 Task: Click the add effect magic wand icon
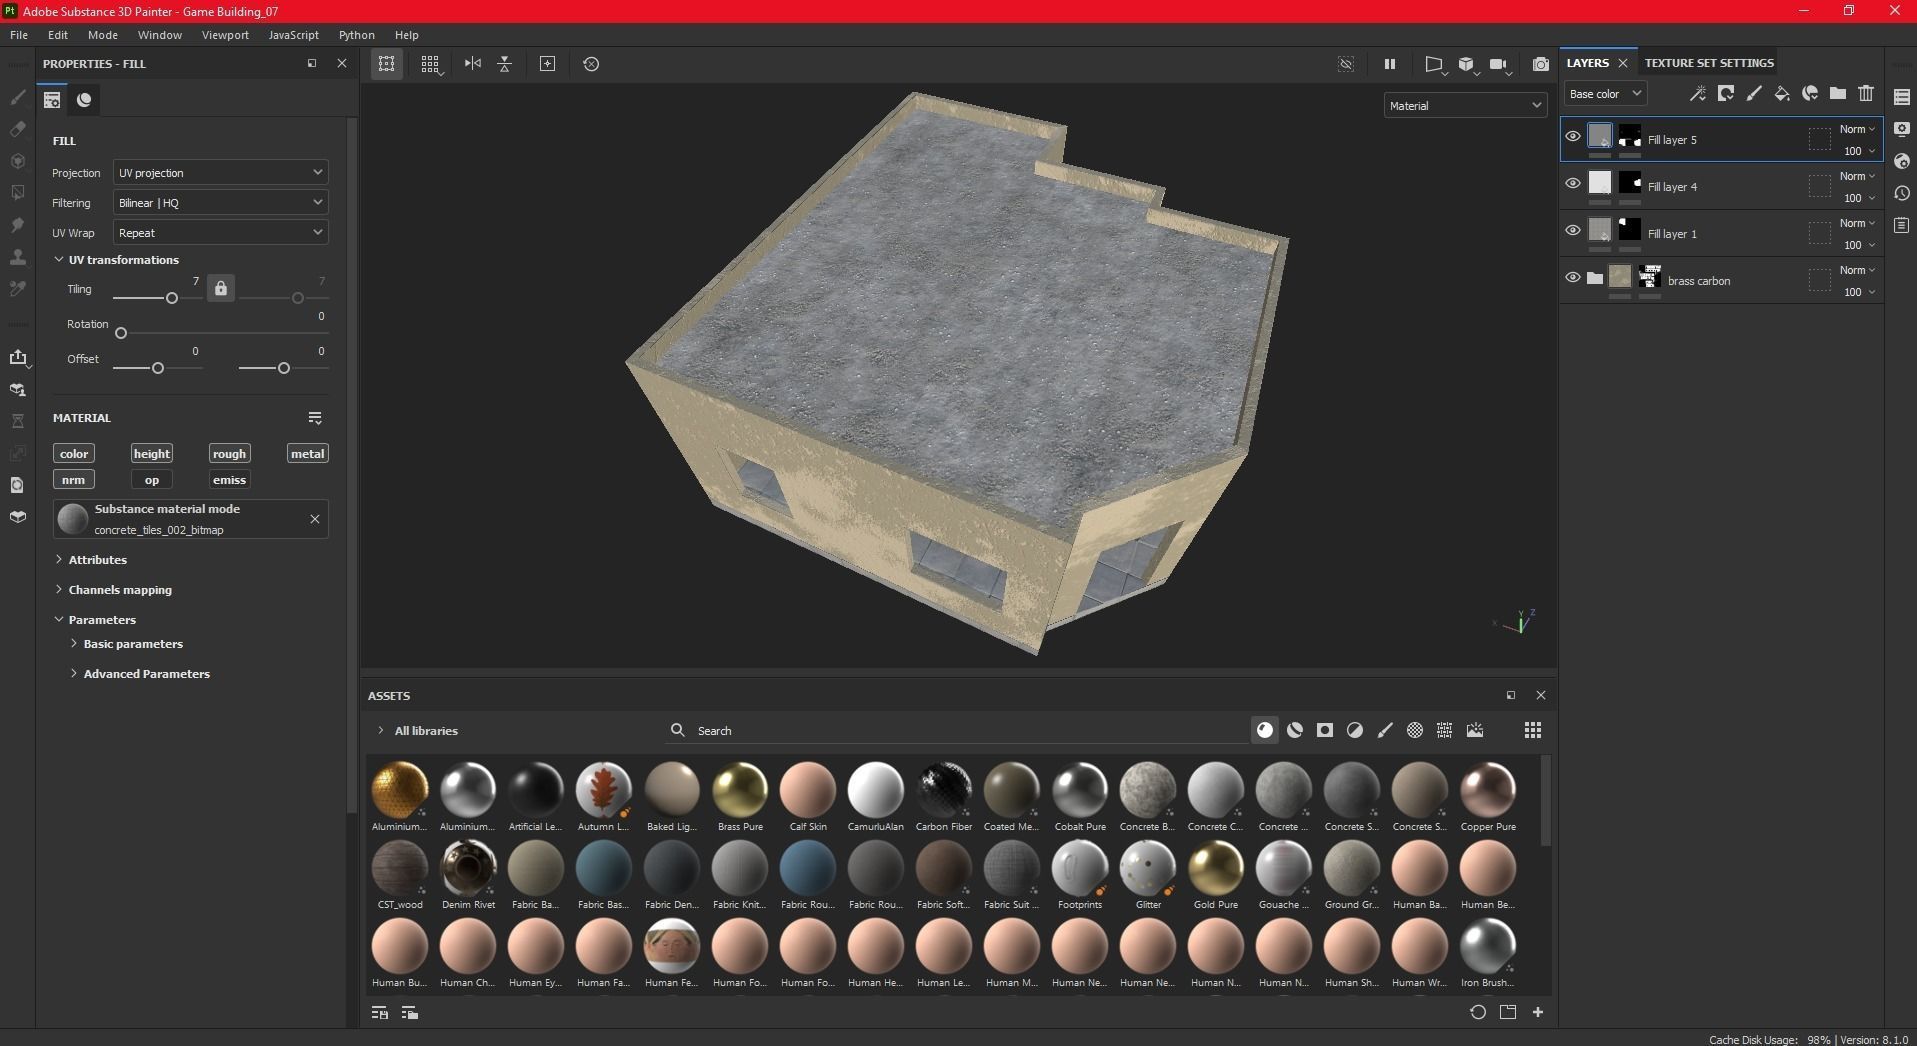[x=1697, y=93]
